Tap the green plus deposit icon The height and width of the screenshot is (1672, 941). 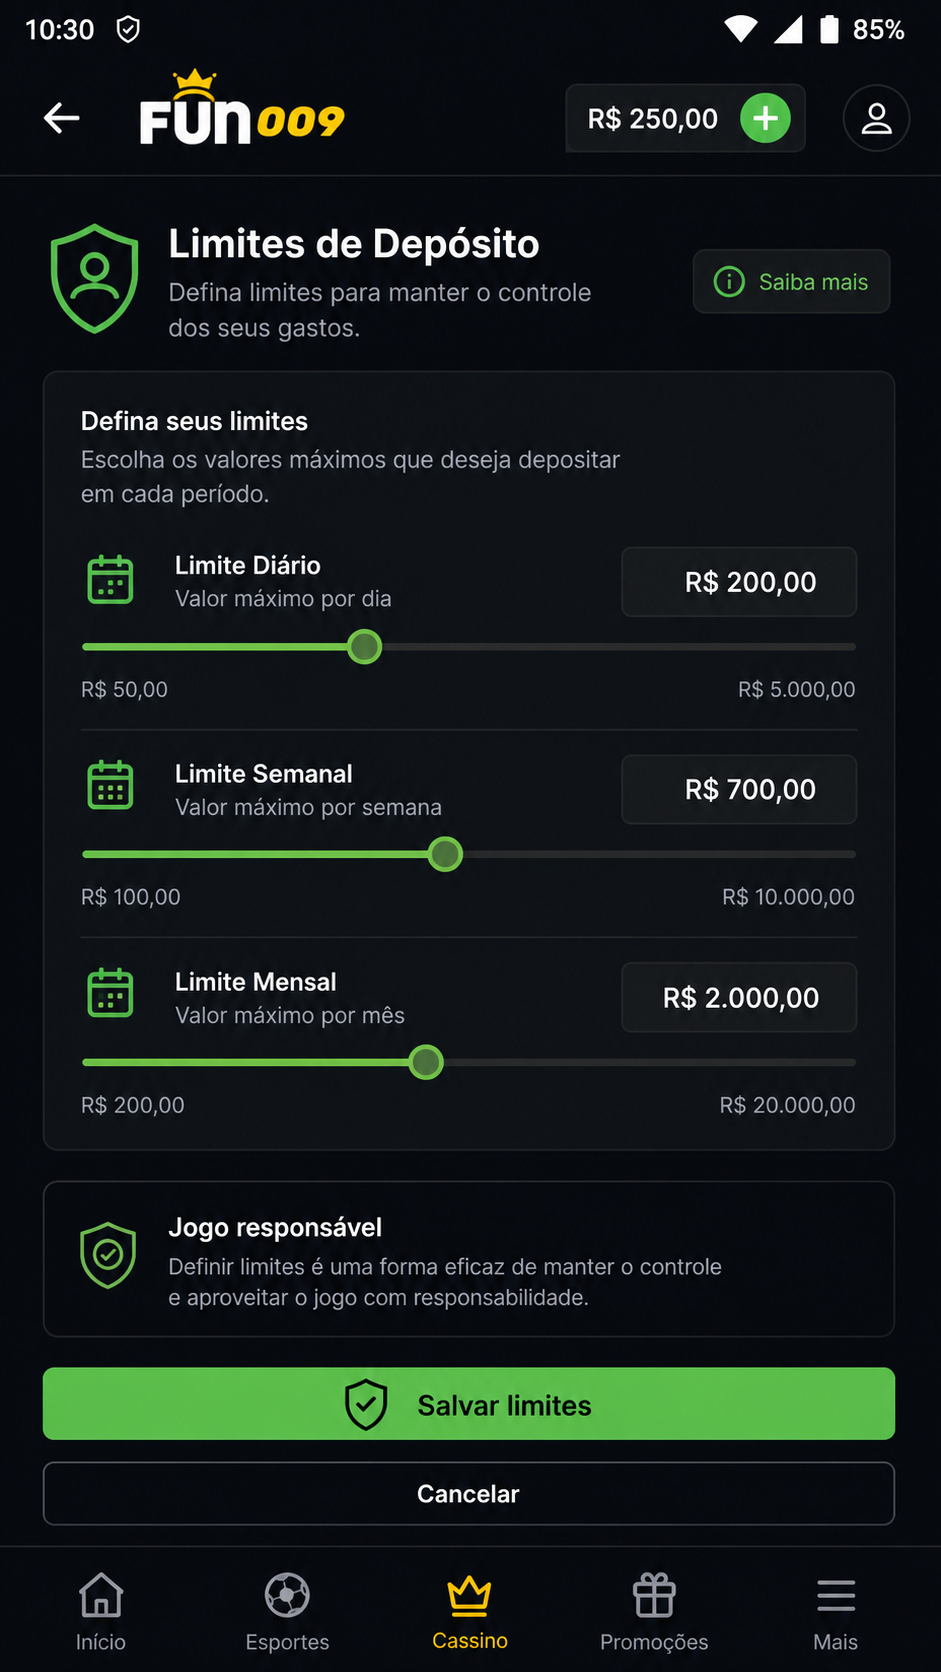click(x=765, y=118)
